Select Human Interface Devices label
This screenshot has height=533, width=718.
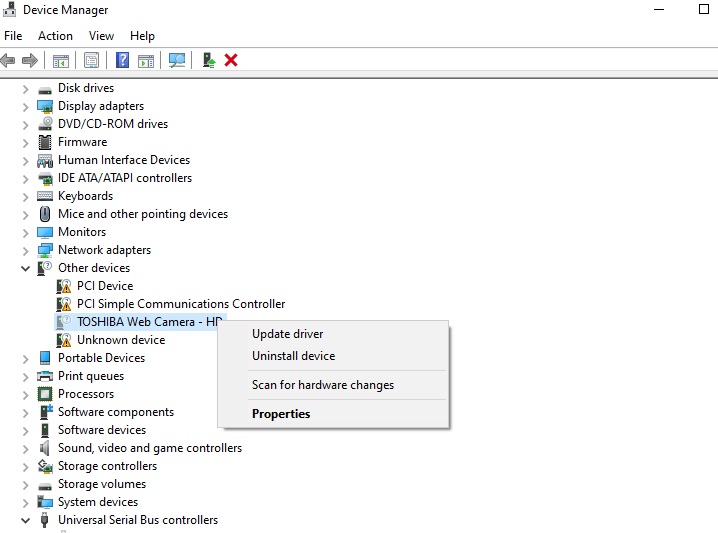(x=124, y=160)
